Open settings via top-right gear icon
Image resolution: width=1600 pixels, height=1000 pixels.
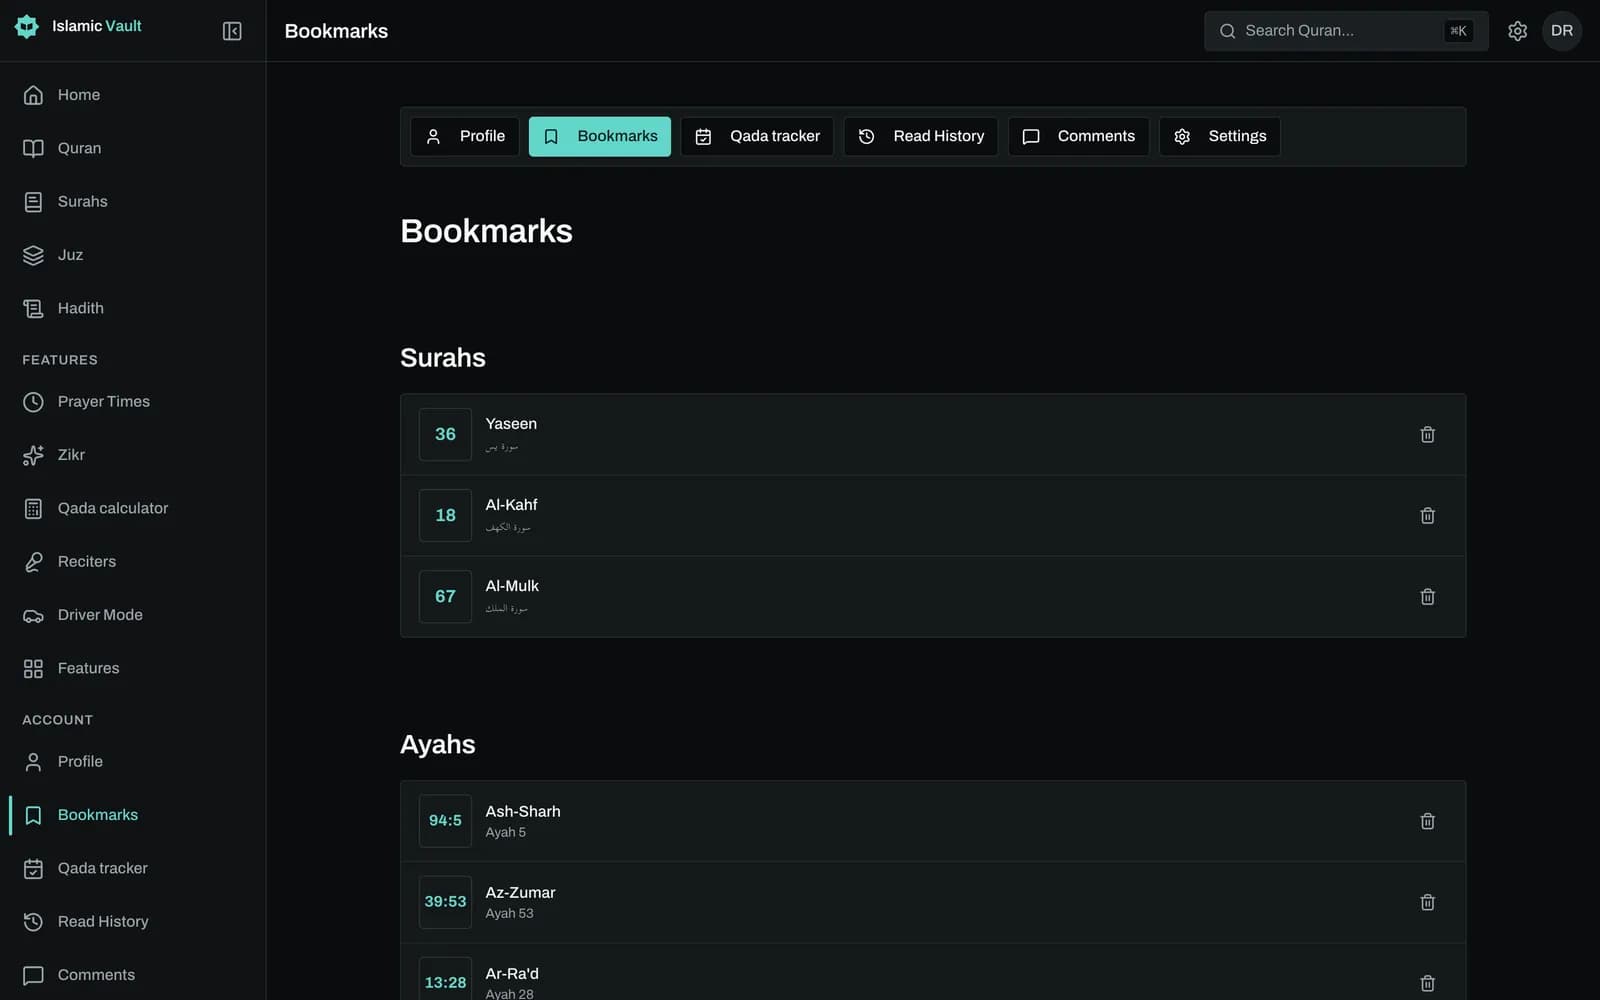coord(1517,31)
